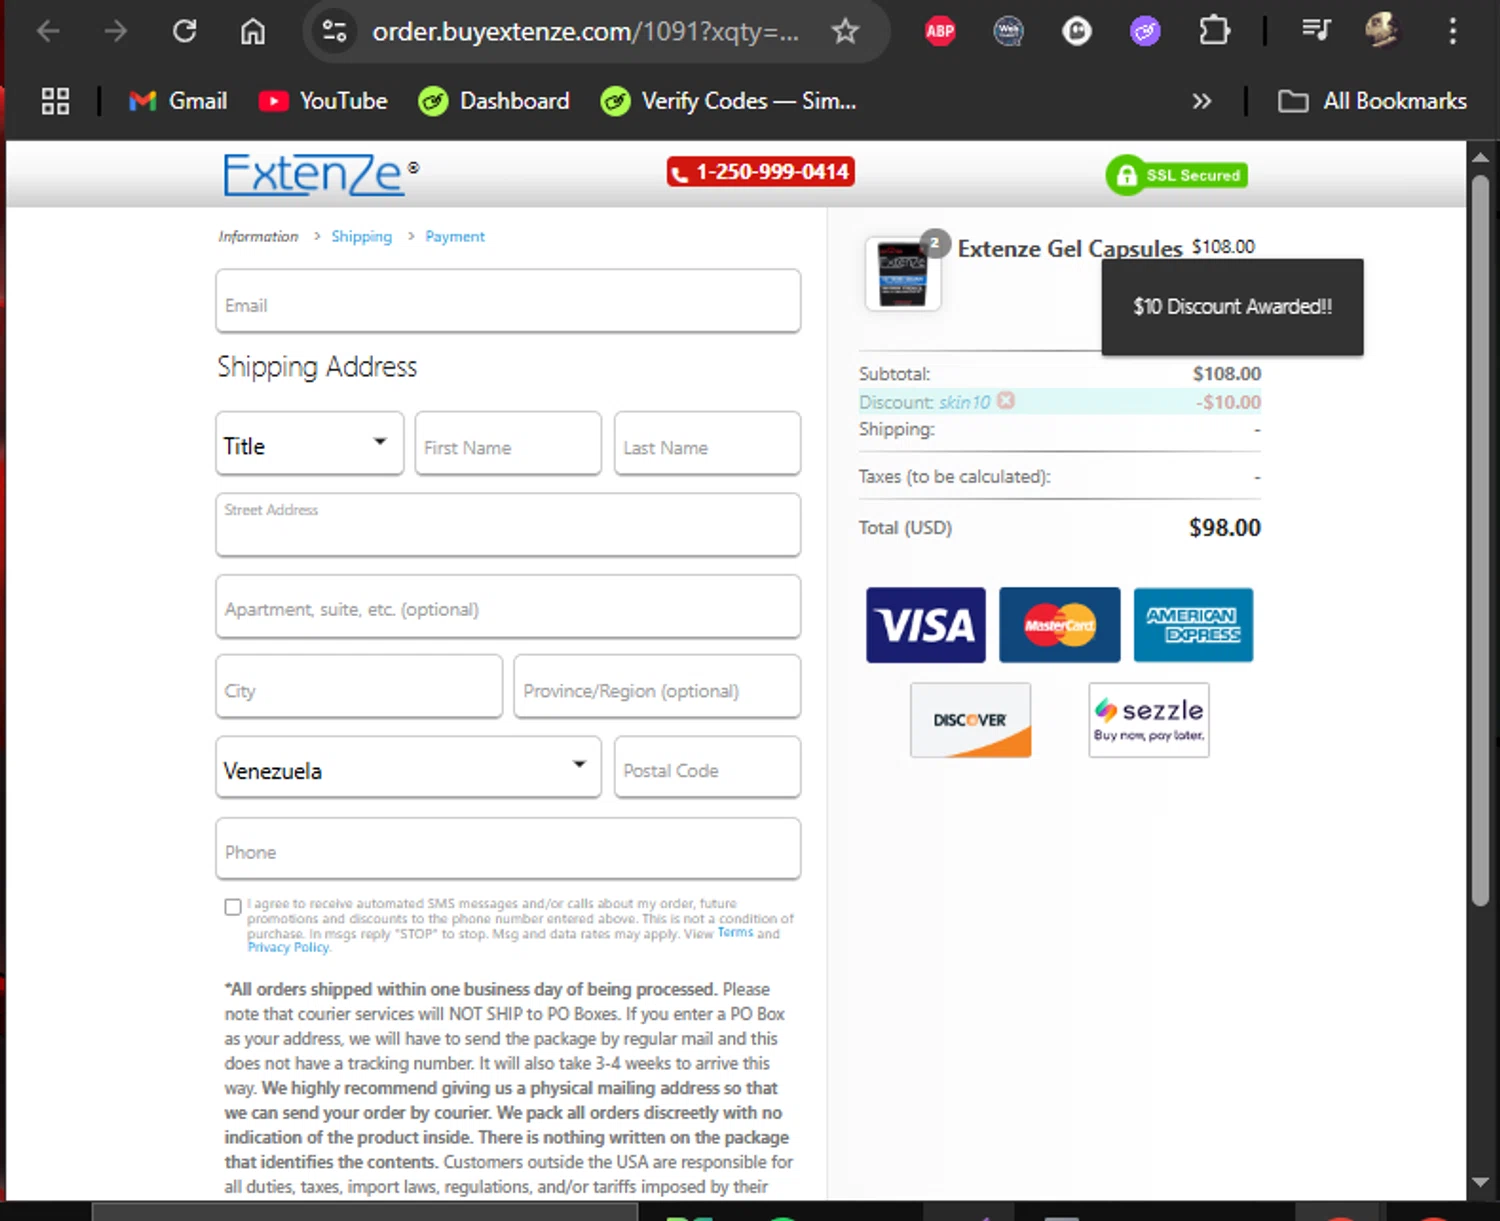Open the Gmail bookmark
This screenshot has width=1500, height=1221.
click(x=179, y=101)
